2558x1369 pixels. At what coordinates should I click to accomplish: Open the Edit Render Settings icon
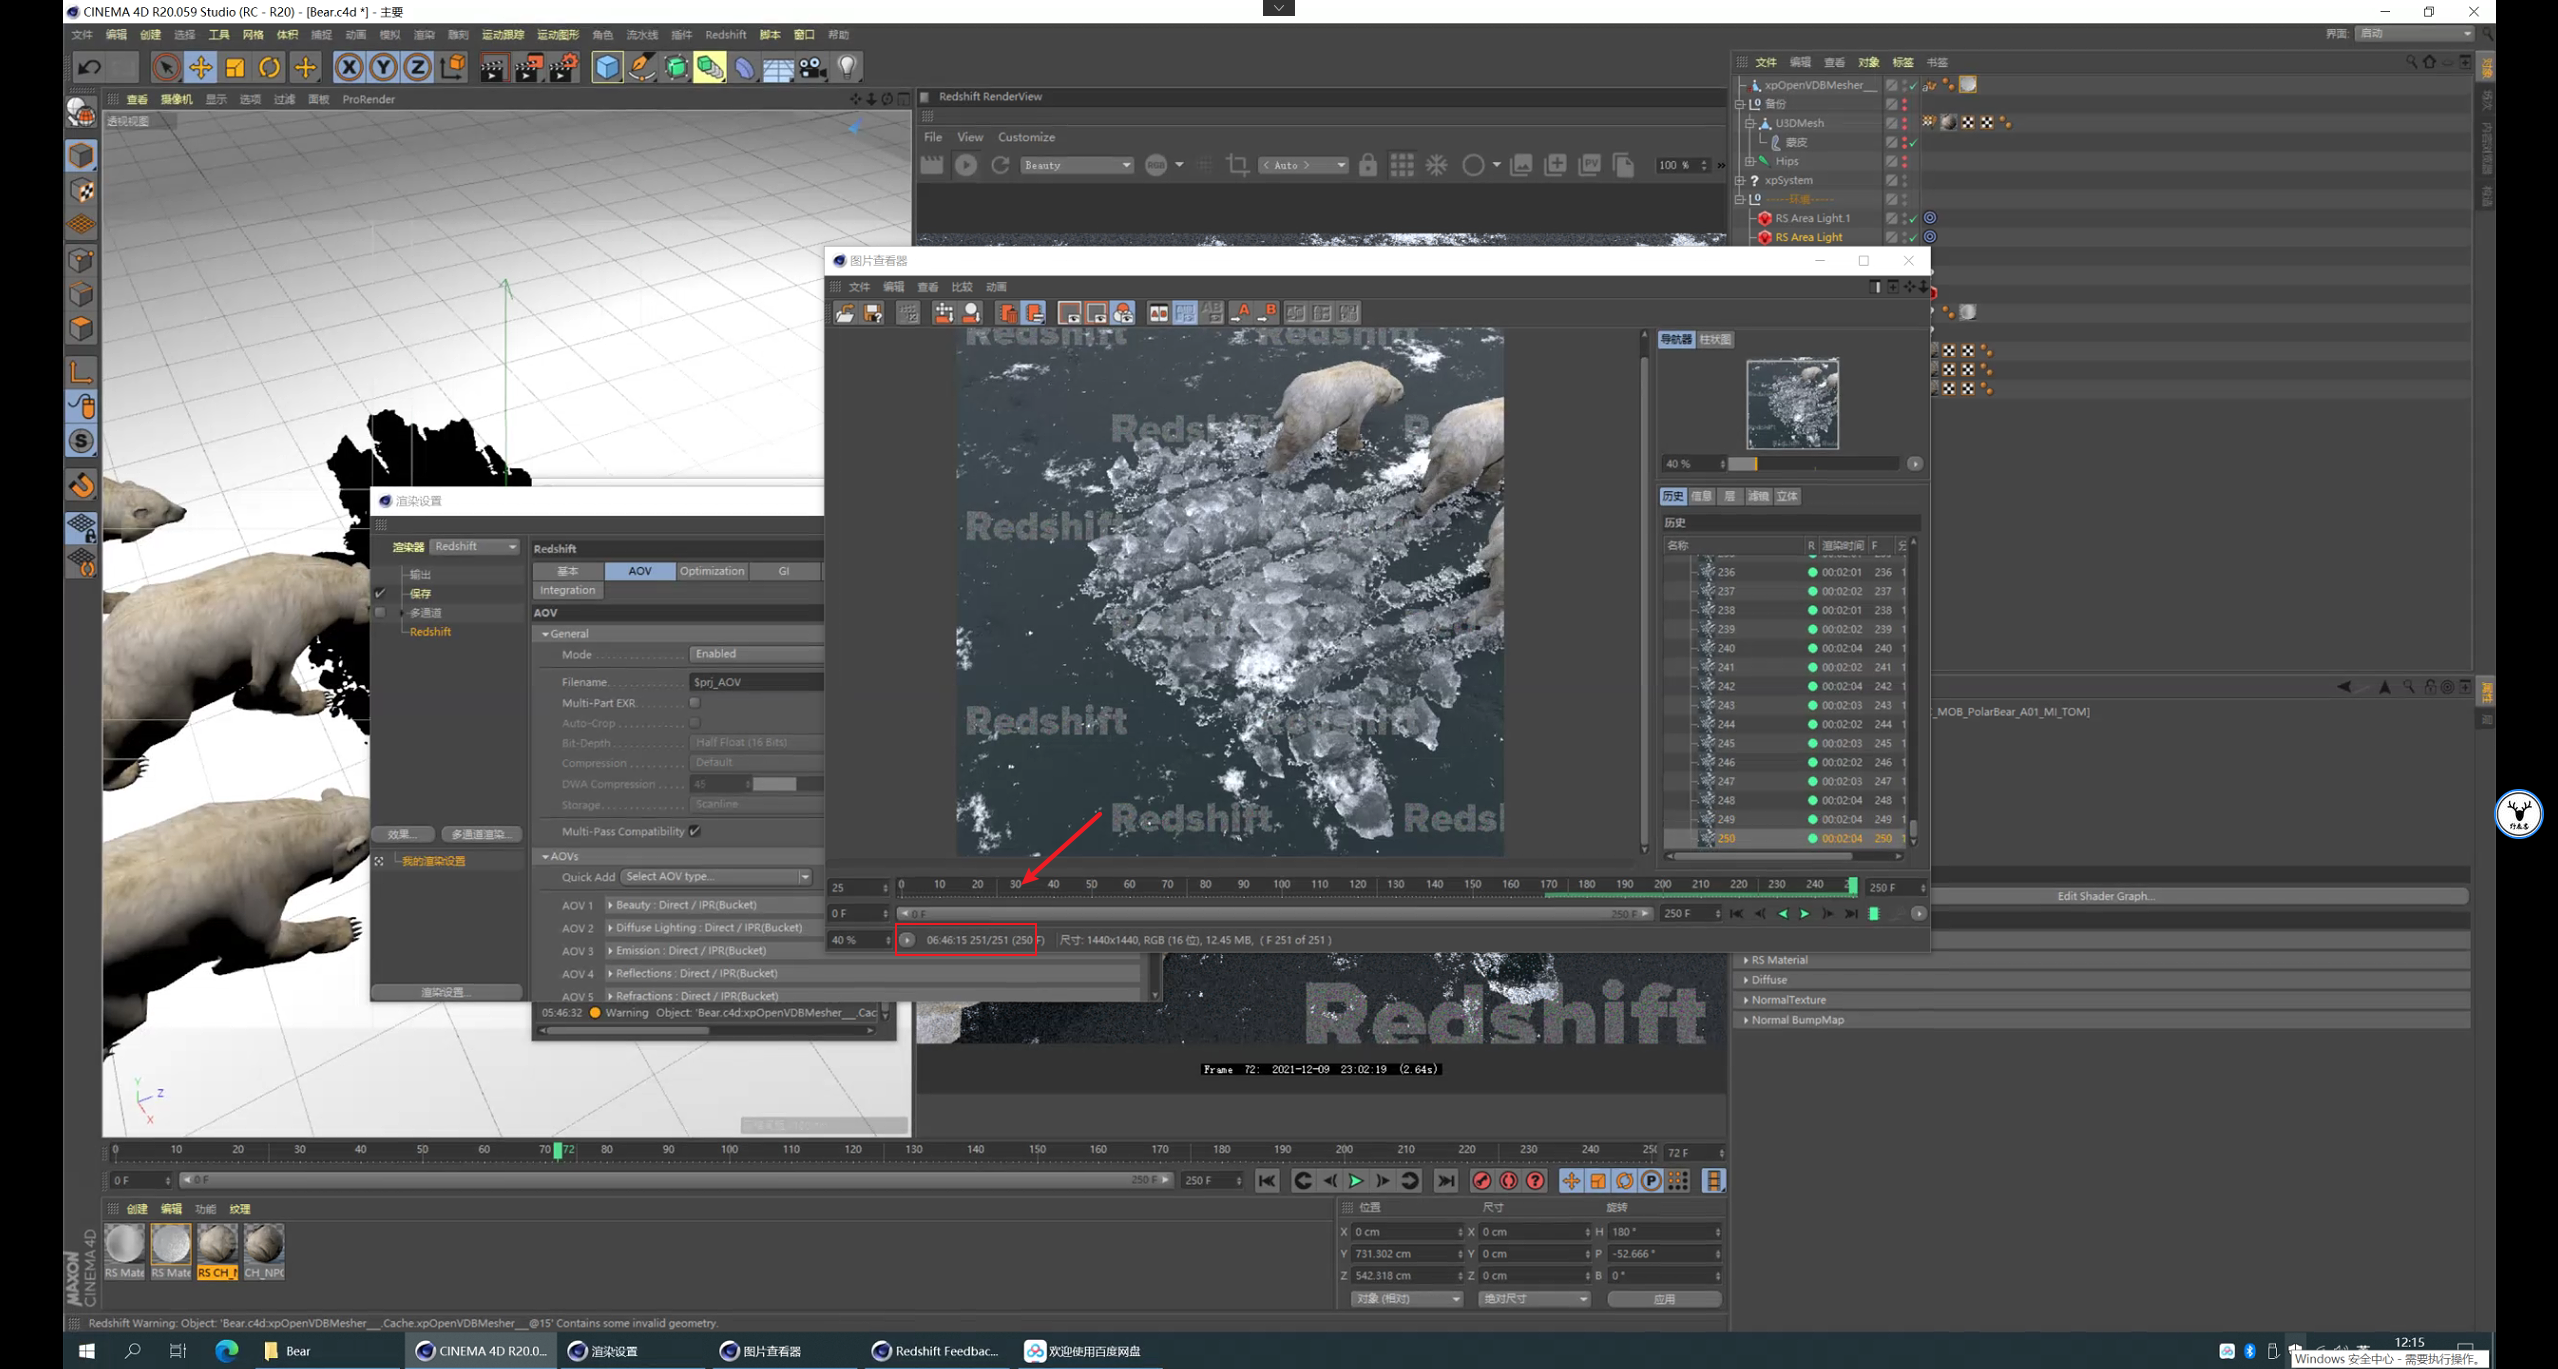tap(564, 67)
